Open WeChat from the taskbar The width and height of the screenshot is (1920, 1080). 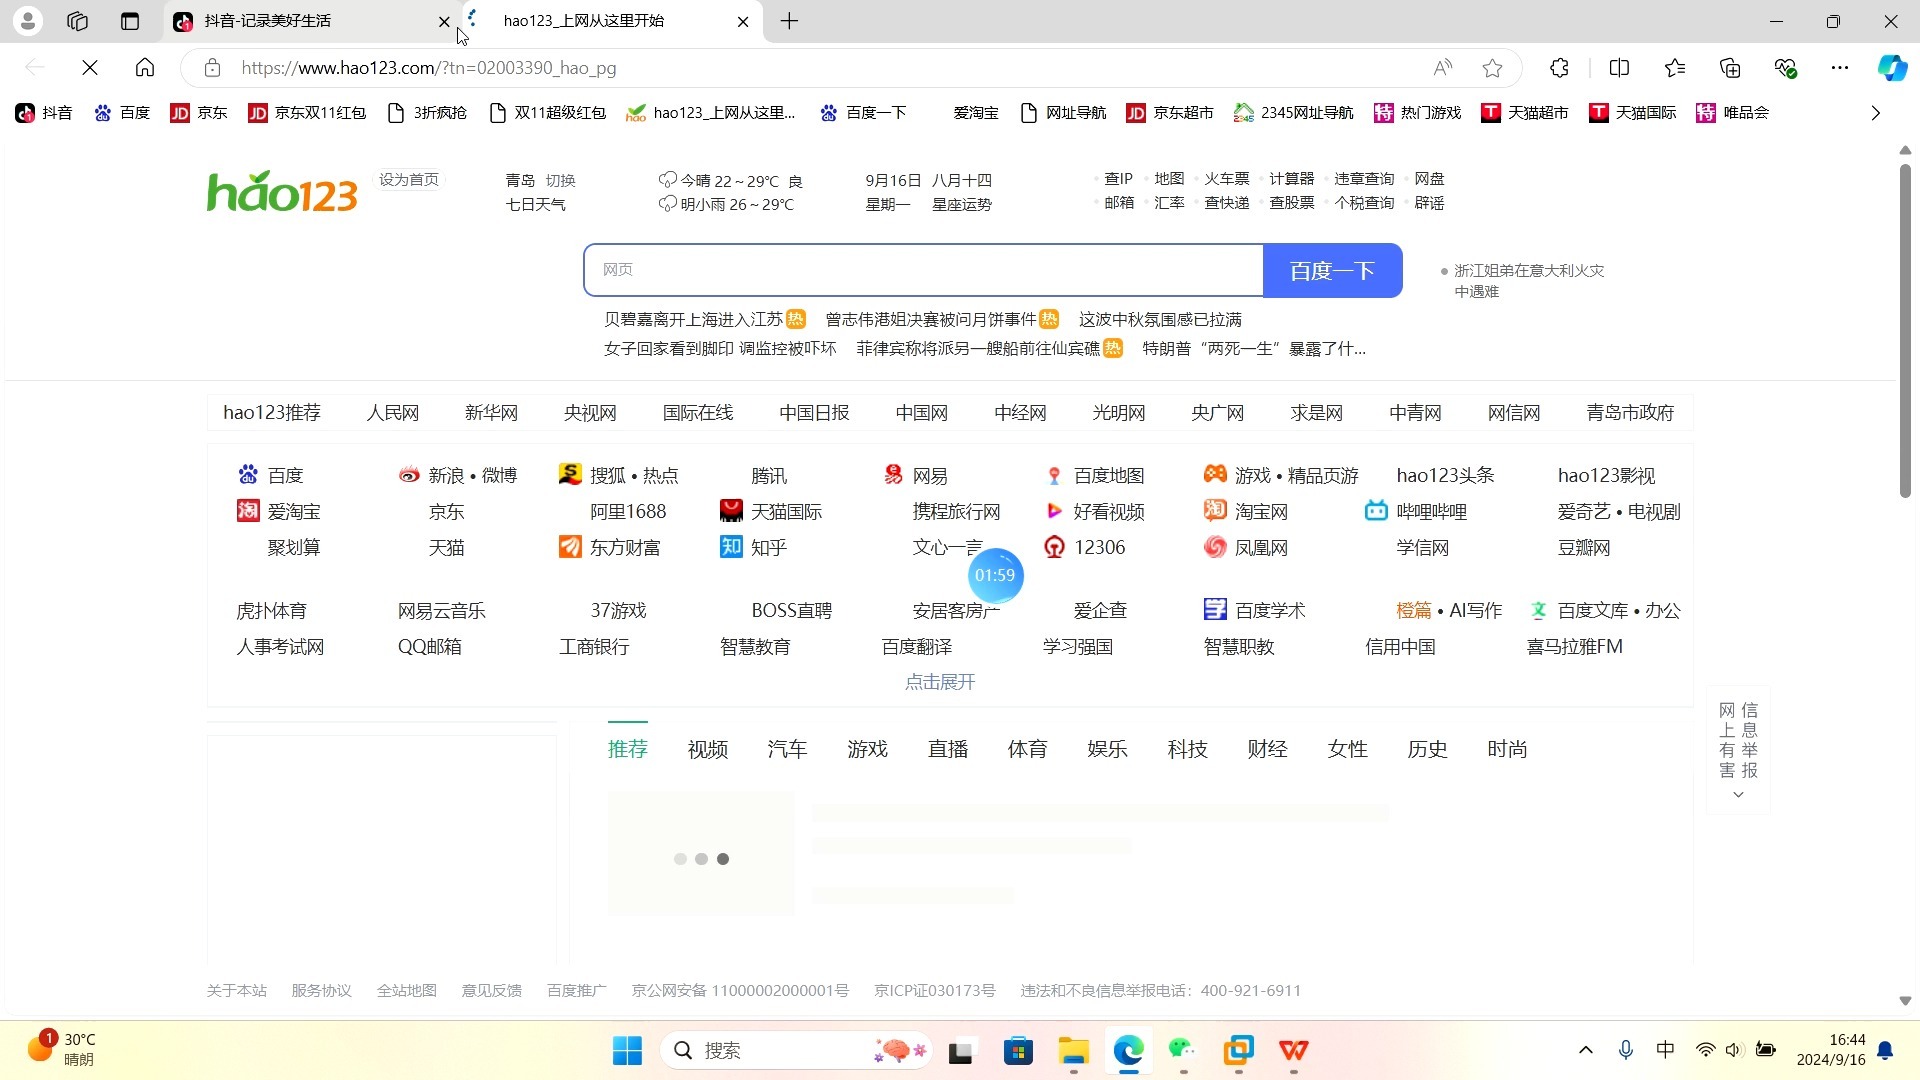1183,1051
